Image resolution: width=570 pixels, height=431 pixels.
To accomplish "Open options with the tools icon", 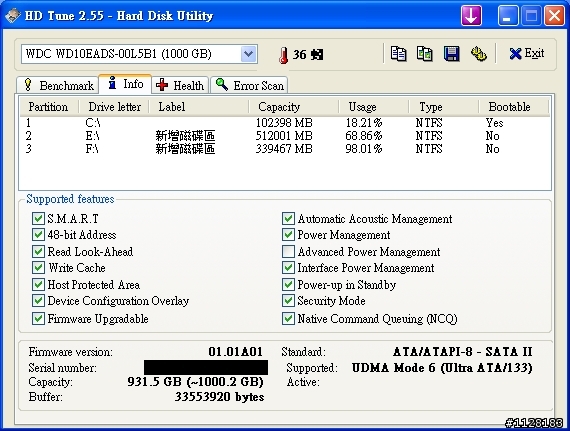I will coord(479,54).
